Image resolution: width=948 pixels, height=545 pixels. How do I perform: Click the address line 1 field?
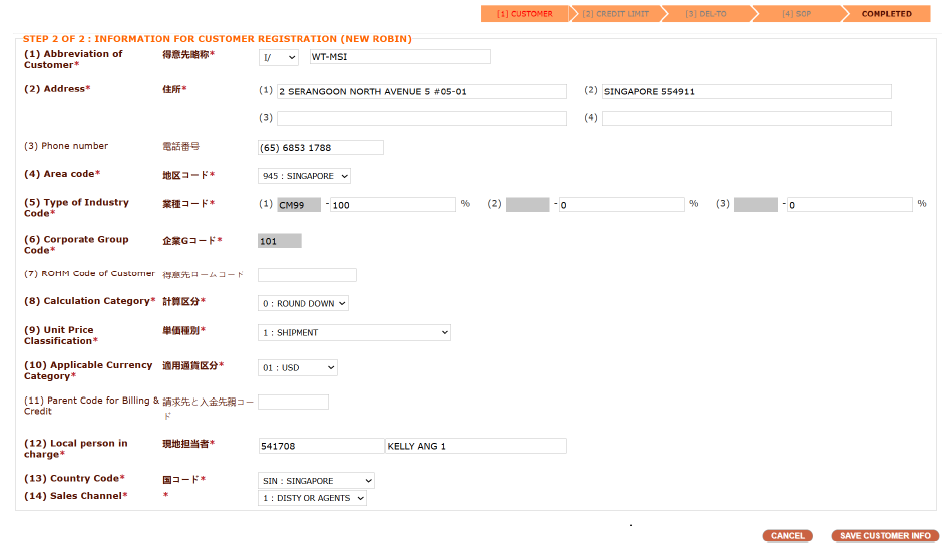tap(421, 91)
